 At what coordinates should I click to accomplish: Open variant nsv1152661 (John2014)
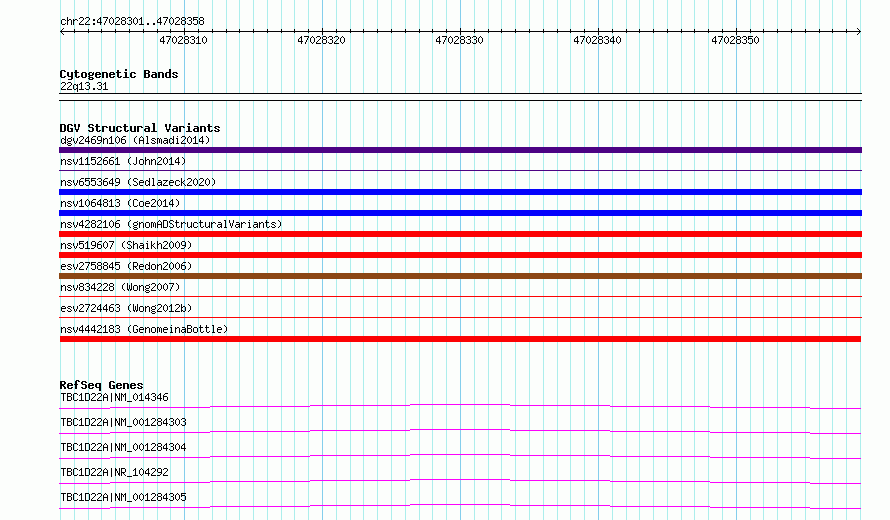(123, 161)
